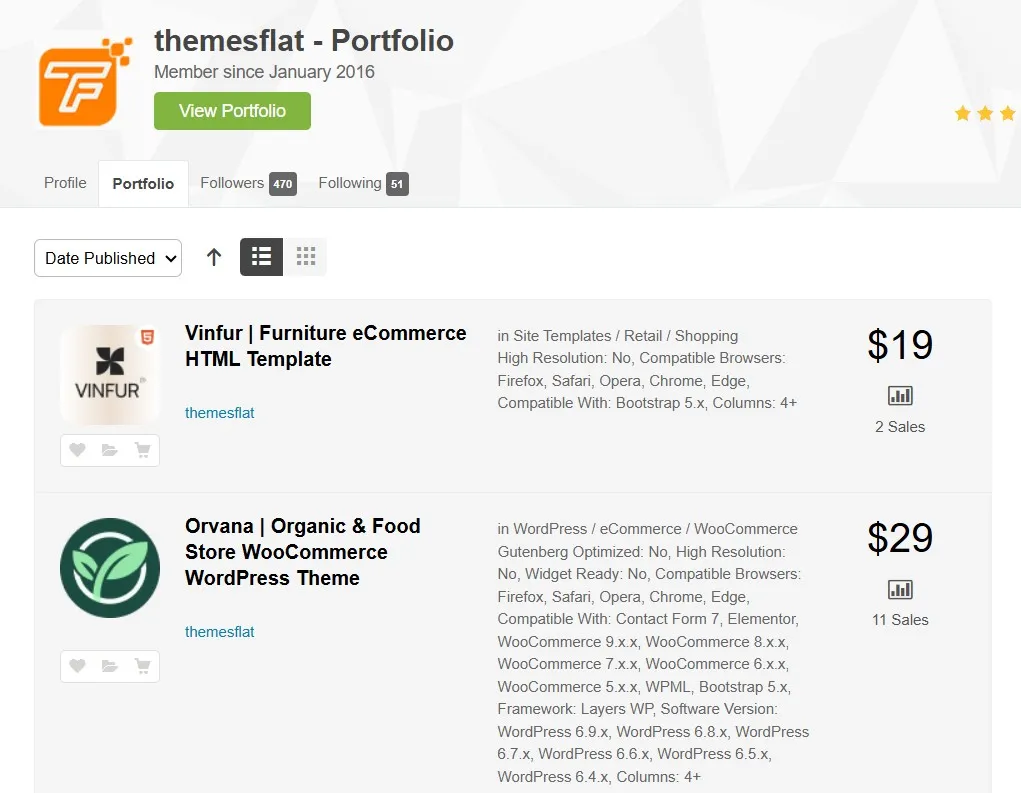
Task: Open the Profile tab
Action: (65, 183)
